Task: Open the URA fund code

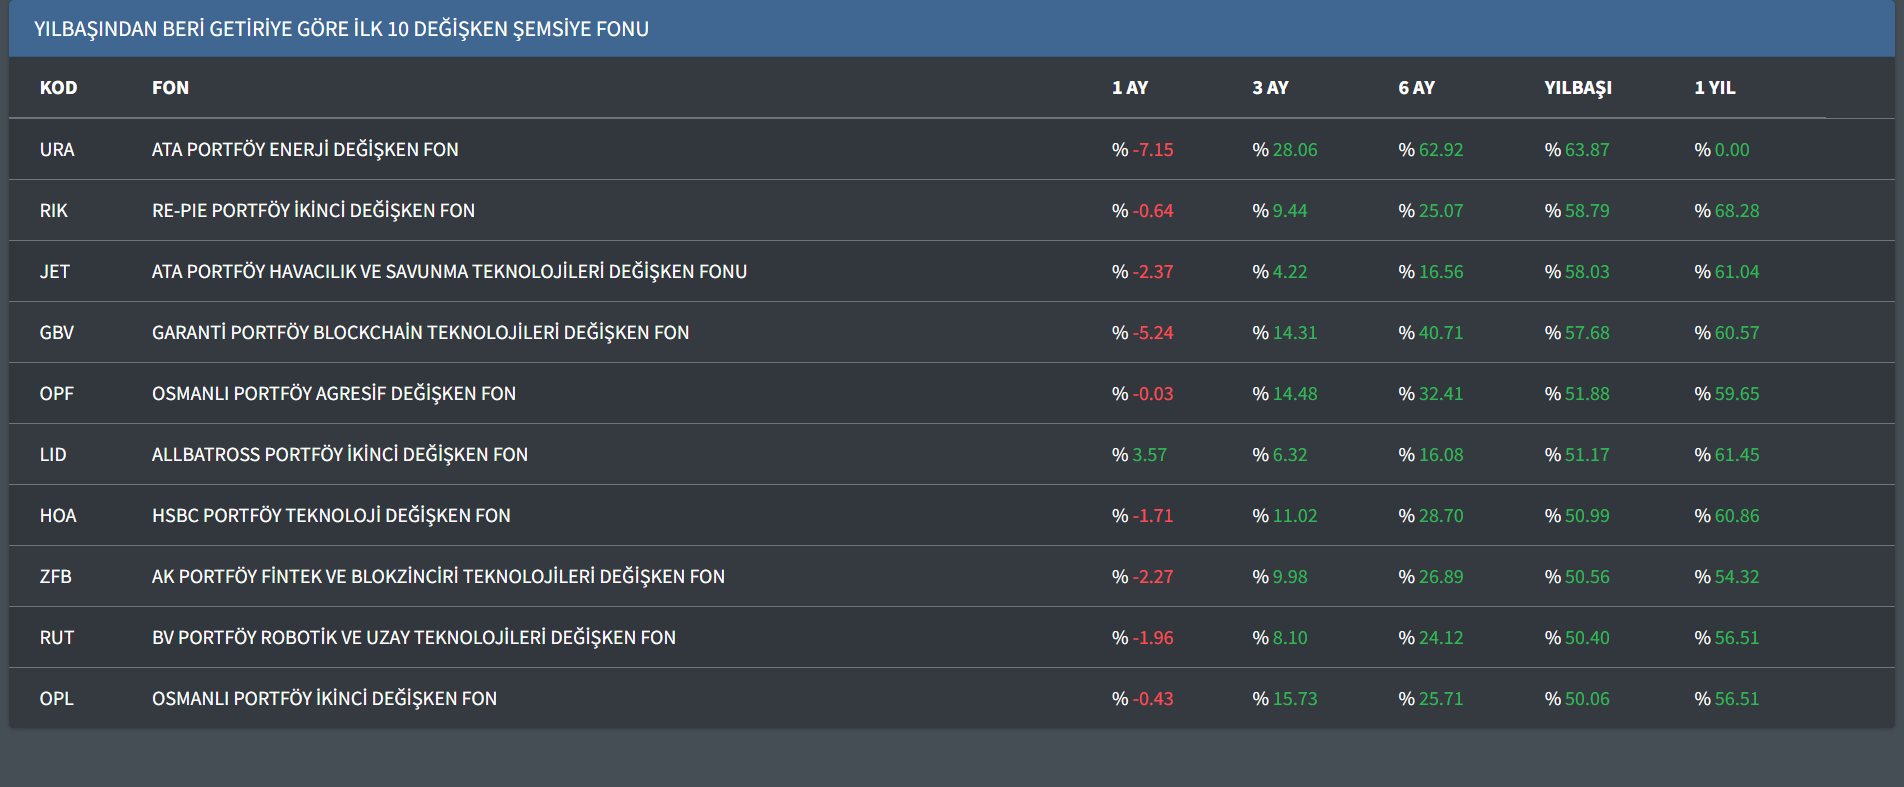Action: (x=57, y=150)
